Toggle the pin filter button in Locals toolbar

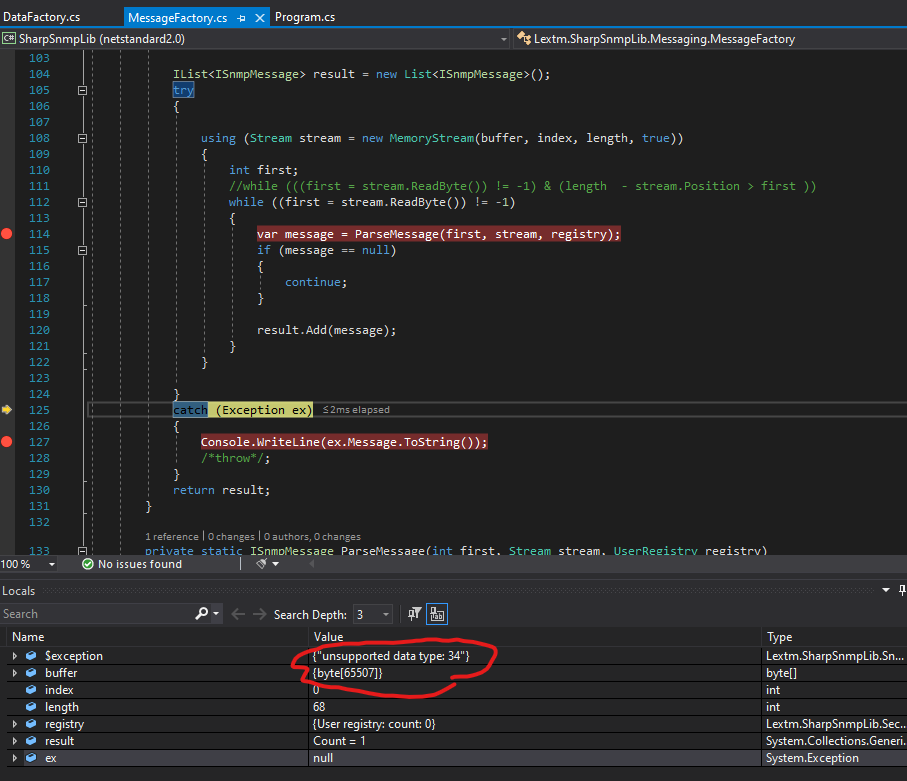[x=416, y=614]
